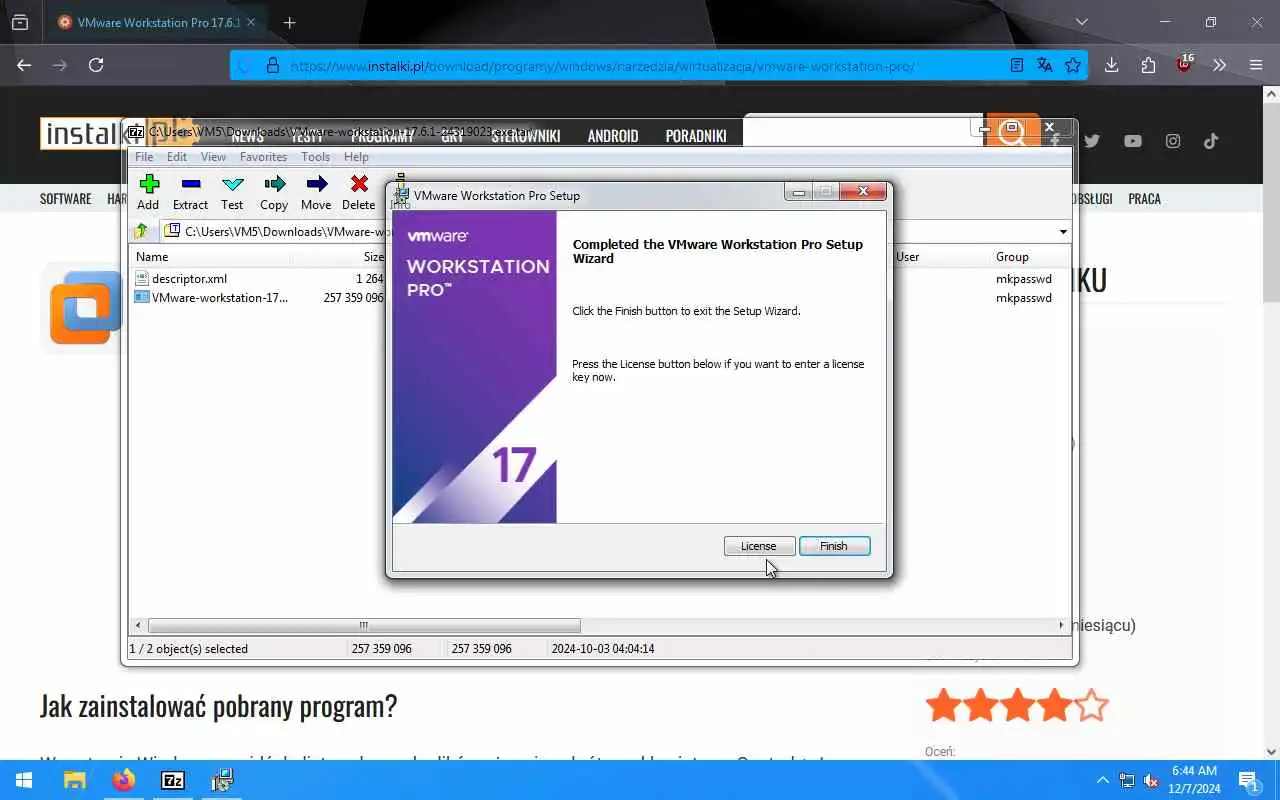Sort by the Group column header
Image resolution: width=1280 pixels, height=800 pixels.
point(1012,257)
